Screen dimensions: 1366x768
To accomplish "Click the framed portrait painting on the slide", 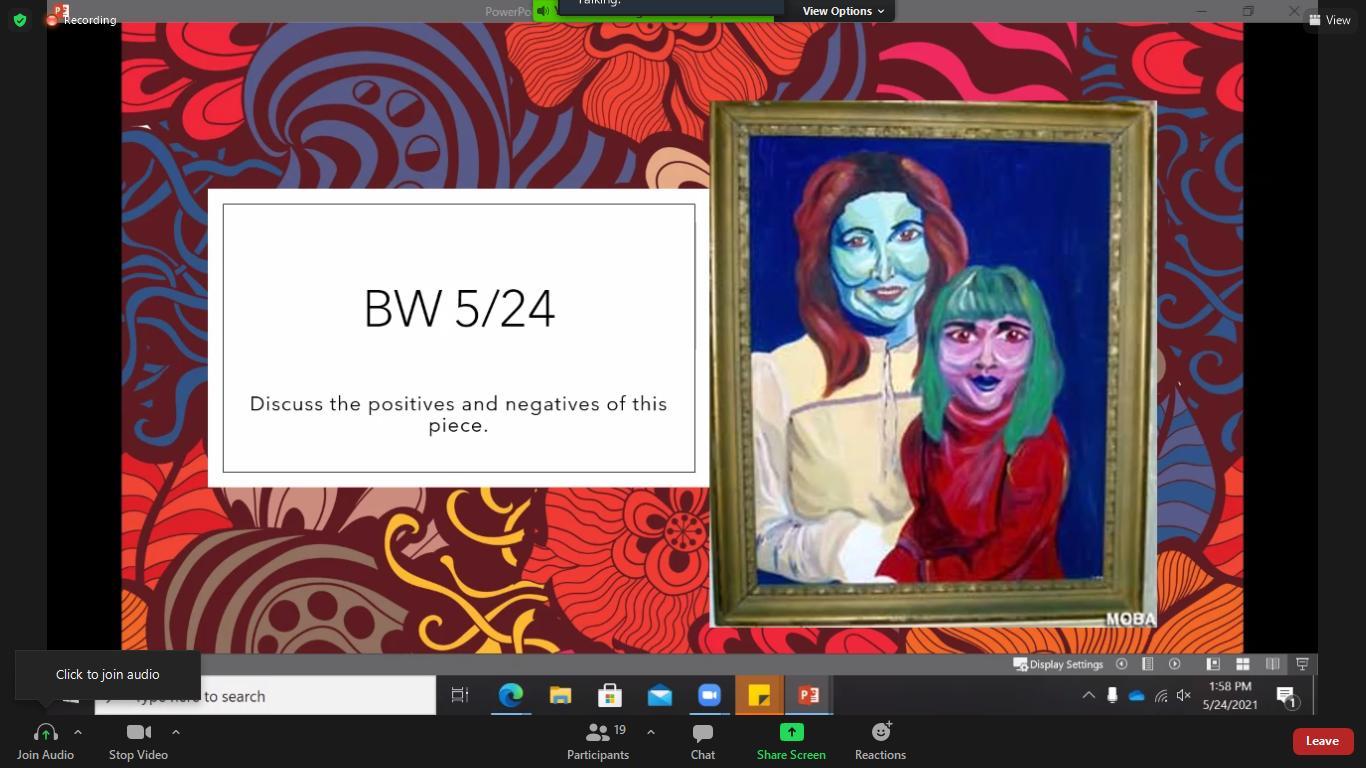I will [933, 364].
